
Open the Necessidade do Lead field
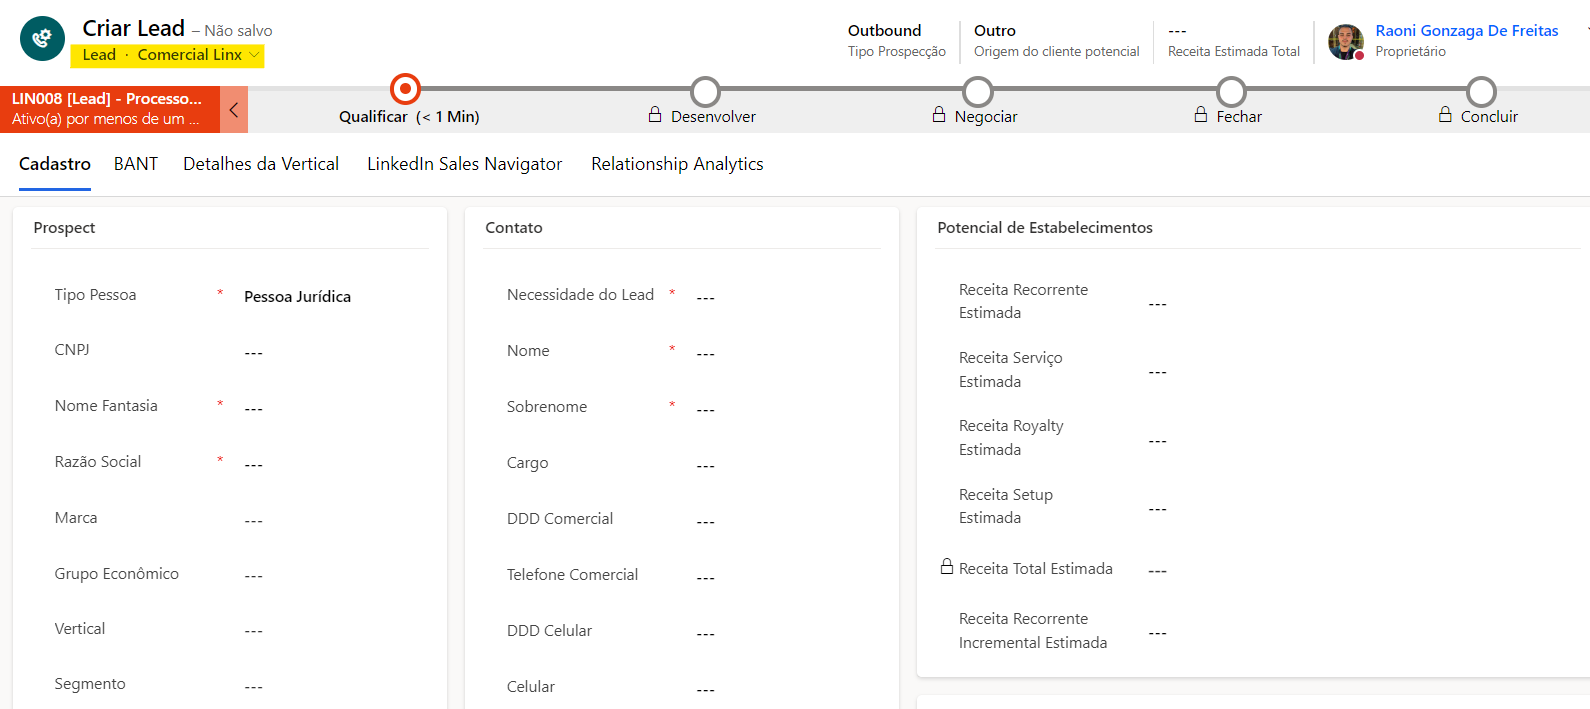(x=780, y=297)
